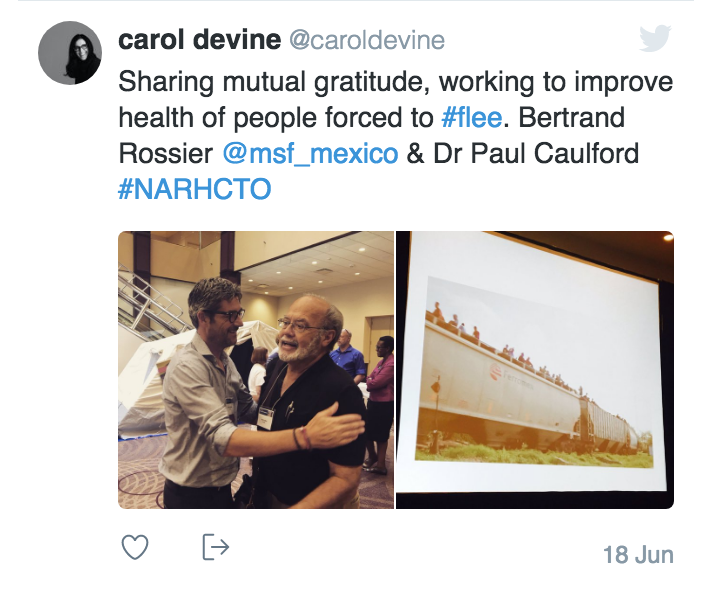This screenshot has width=710, height=590.
Task: Open the @msf_mexico mention
Action: pyautogui.click(x=310, y=153)
